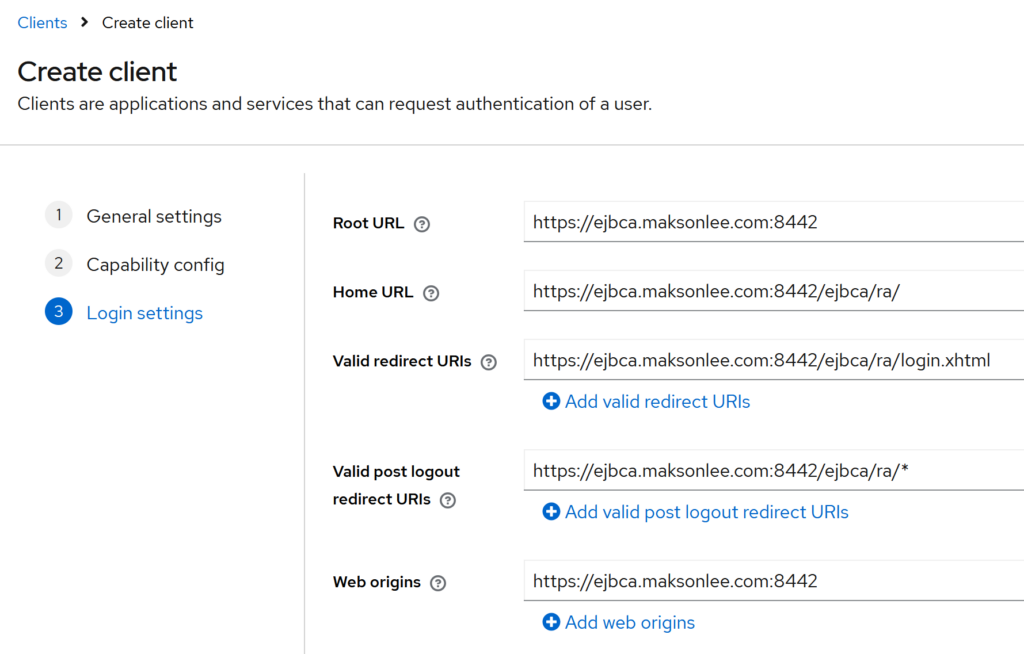Click the Add web origins link
1024x654 pixels.
click(629, 622)
